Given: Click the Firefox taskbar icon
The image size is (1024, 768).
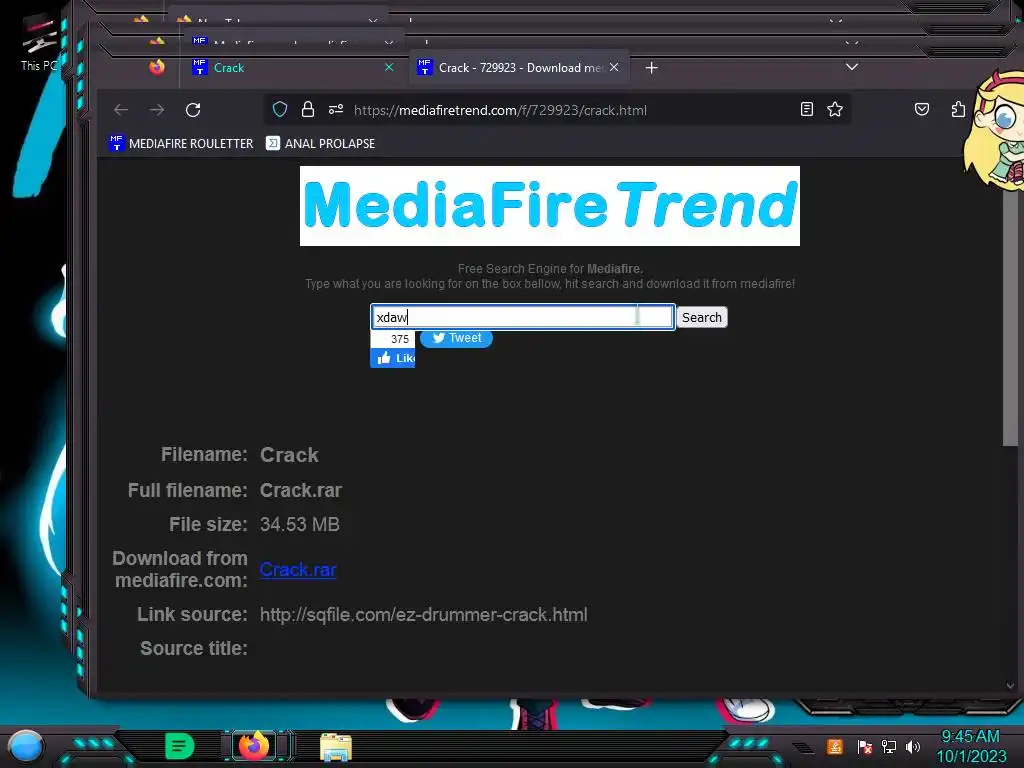Looking at the screenshot, I should [x=255, y=746].
